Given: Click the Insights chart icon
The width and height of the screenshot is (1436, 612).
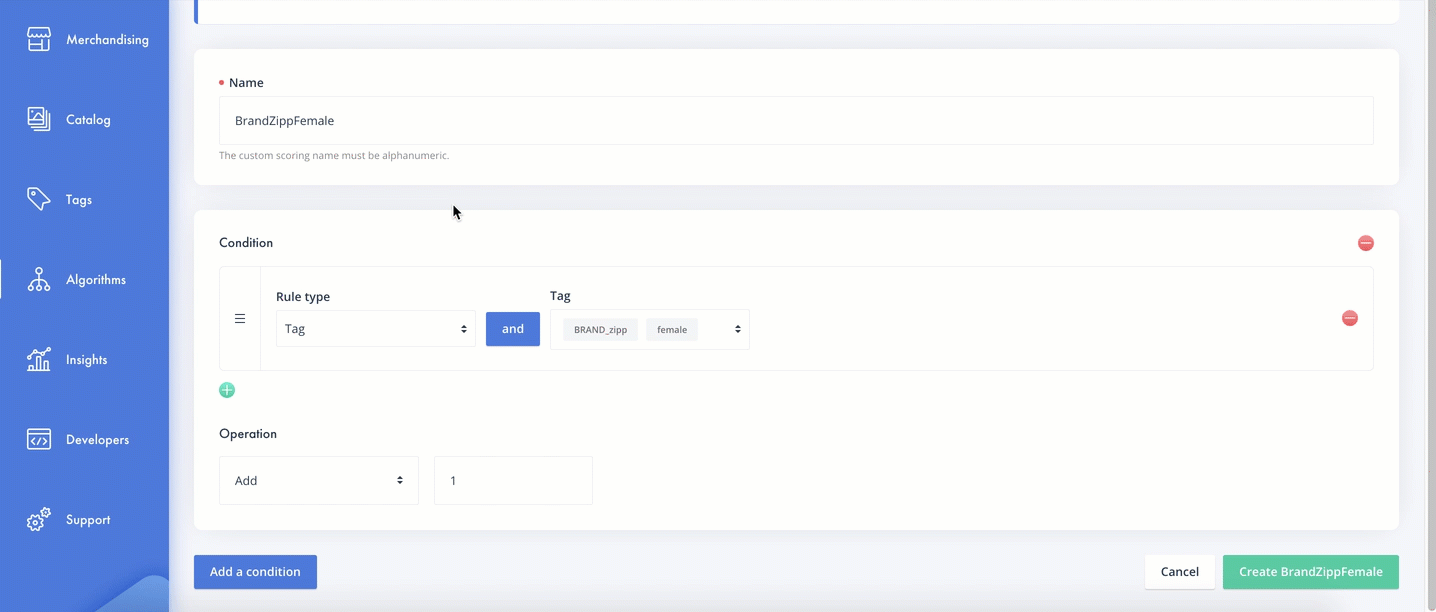Looking at the screenshot, I should pos(39,360).
